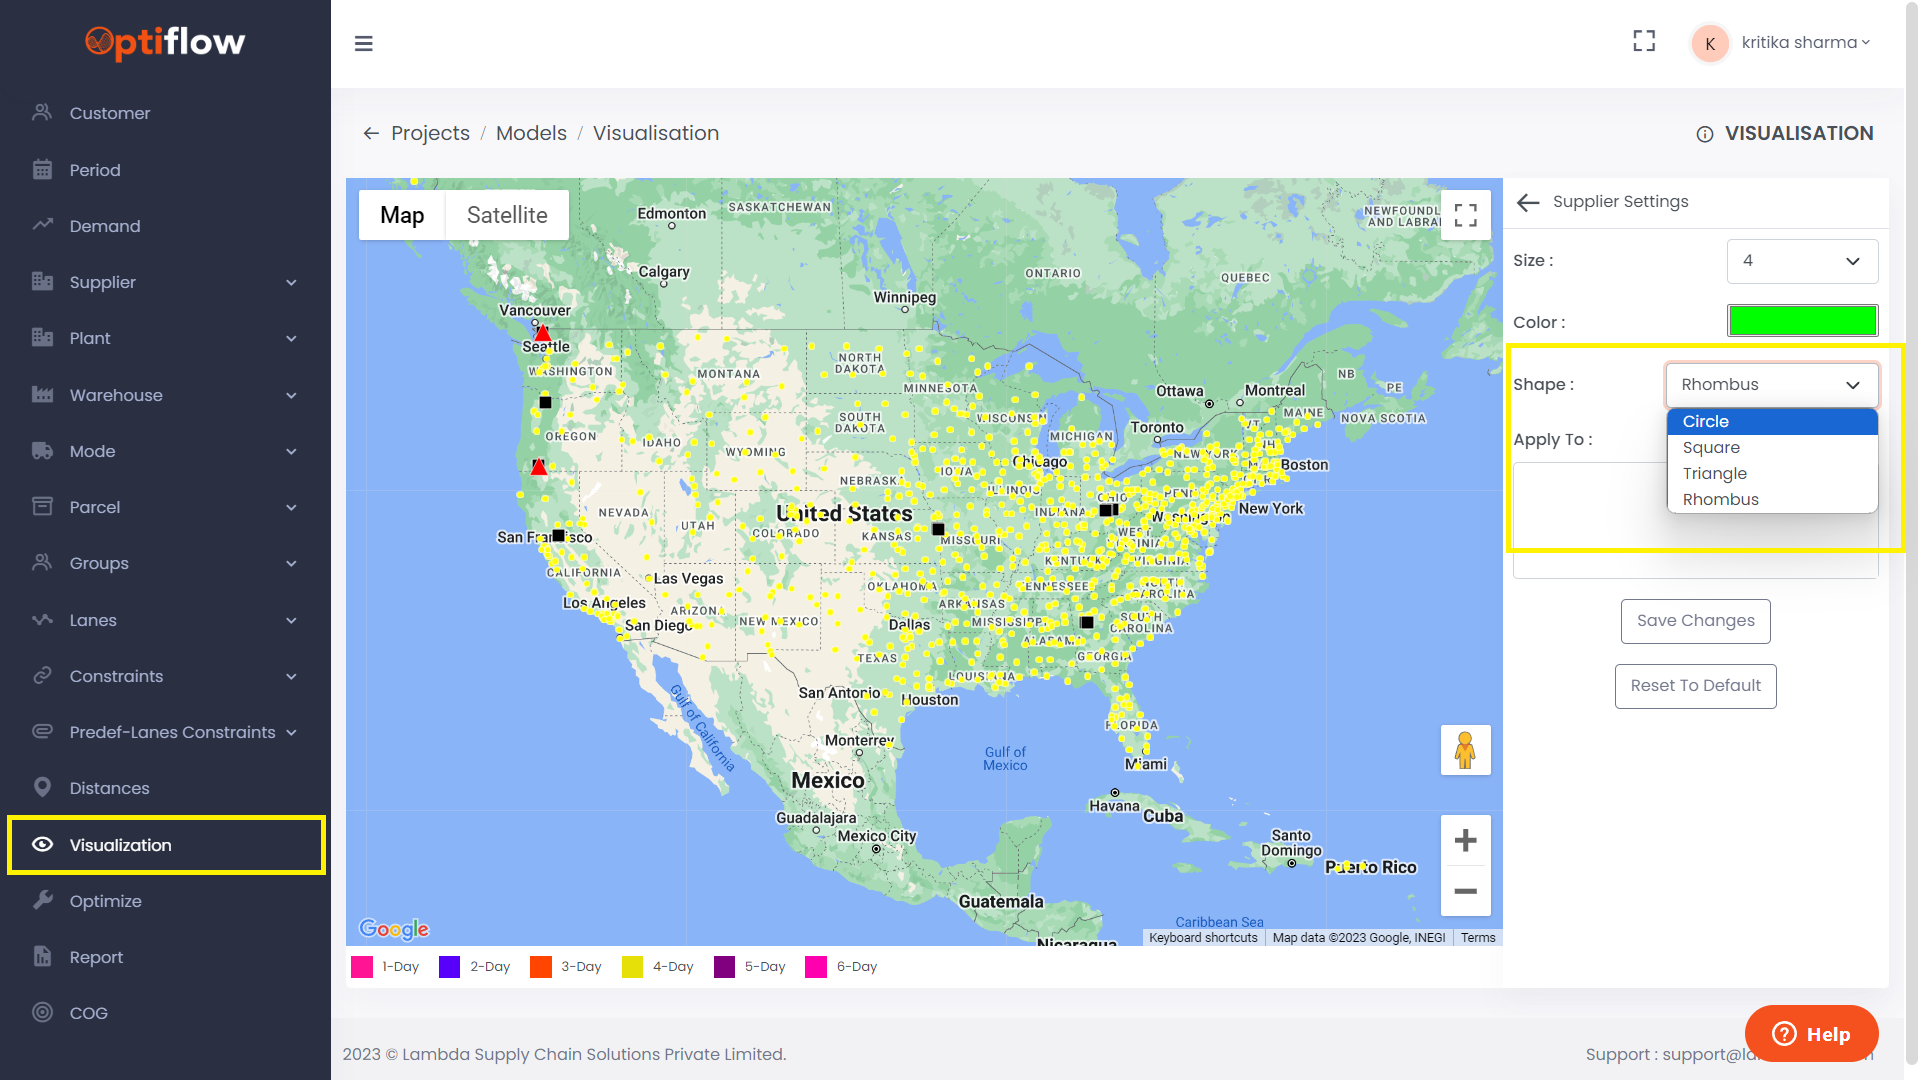Viewport: 1920px width, 1080px height.
Task: Toggle browser fullscreen icon in header
Action: point(1644,41)
